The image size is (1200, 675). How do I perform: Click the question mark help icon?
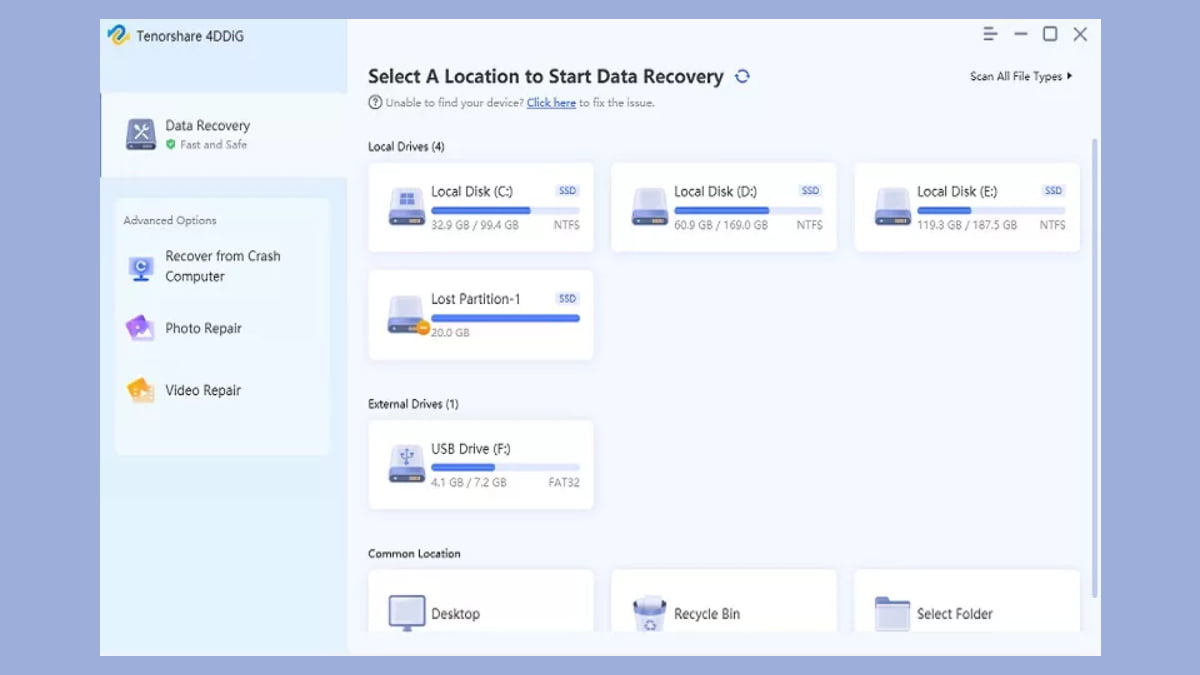coord(375,102)
